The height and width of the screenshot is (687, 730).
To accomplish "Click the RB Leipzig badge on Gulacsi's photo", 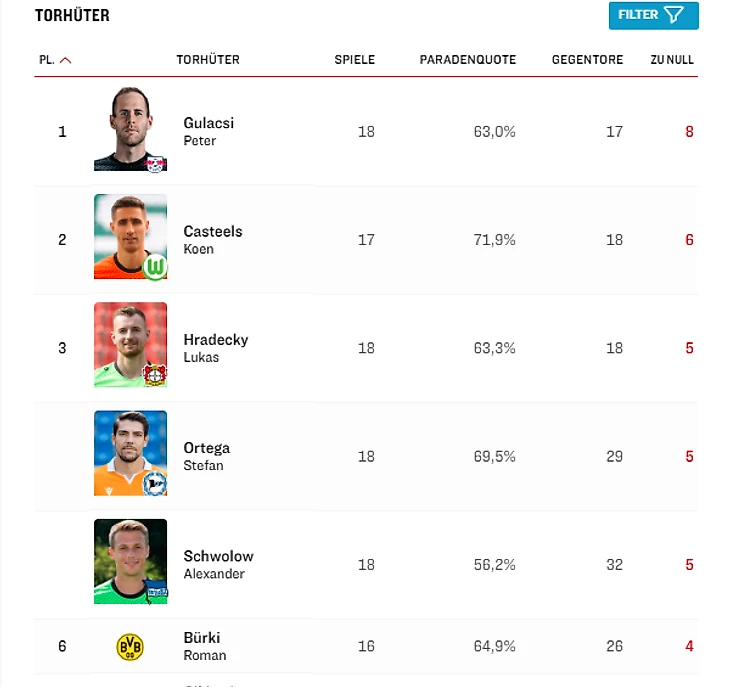I will 155,163.
